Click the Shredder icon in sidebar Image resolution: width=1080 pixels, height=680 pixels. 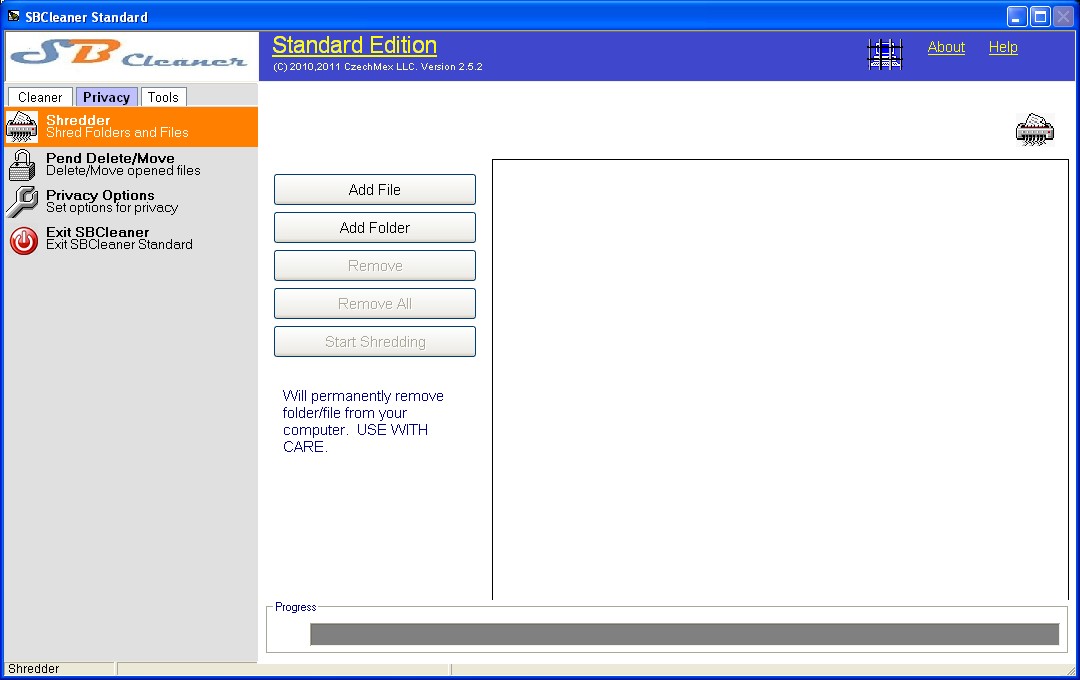pos(22,127)
